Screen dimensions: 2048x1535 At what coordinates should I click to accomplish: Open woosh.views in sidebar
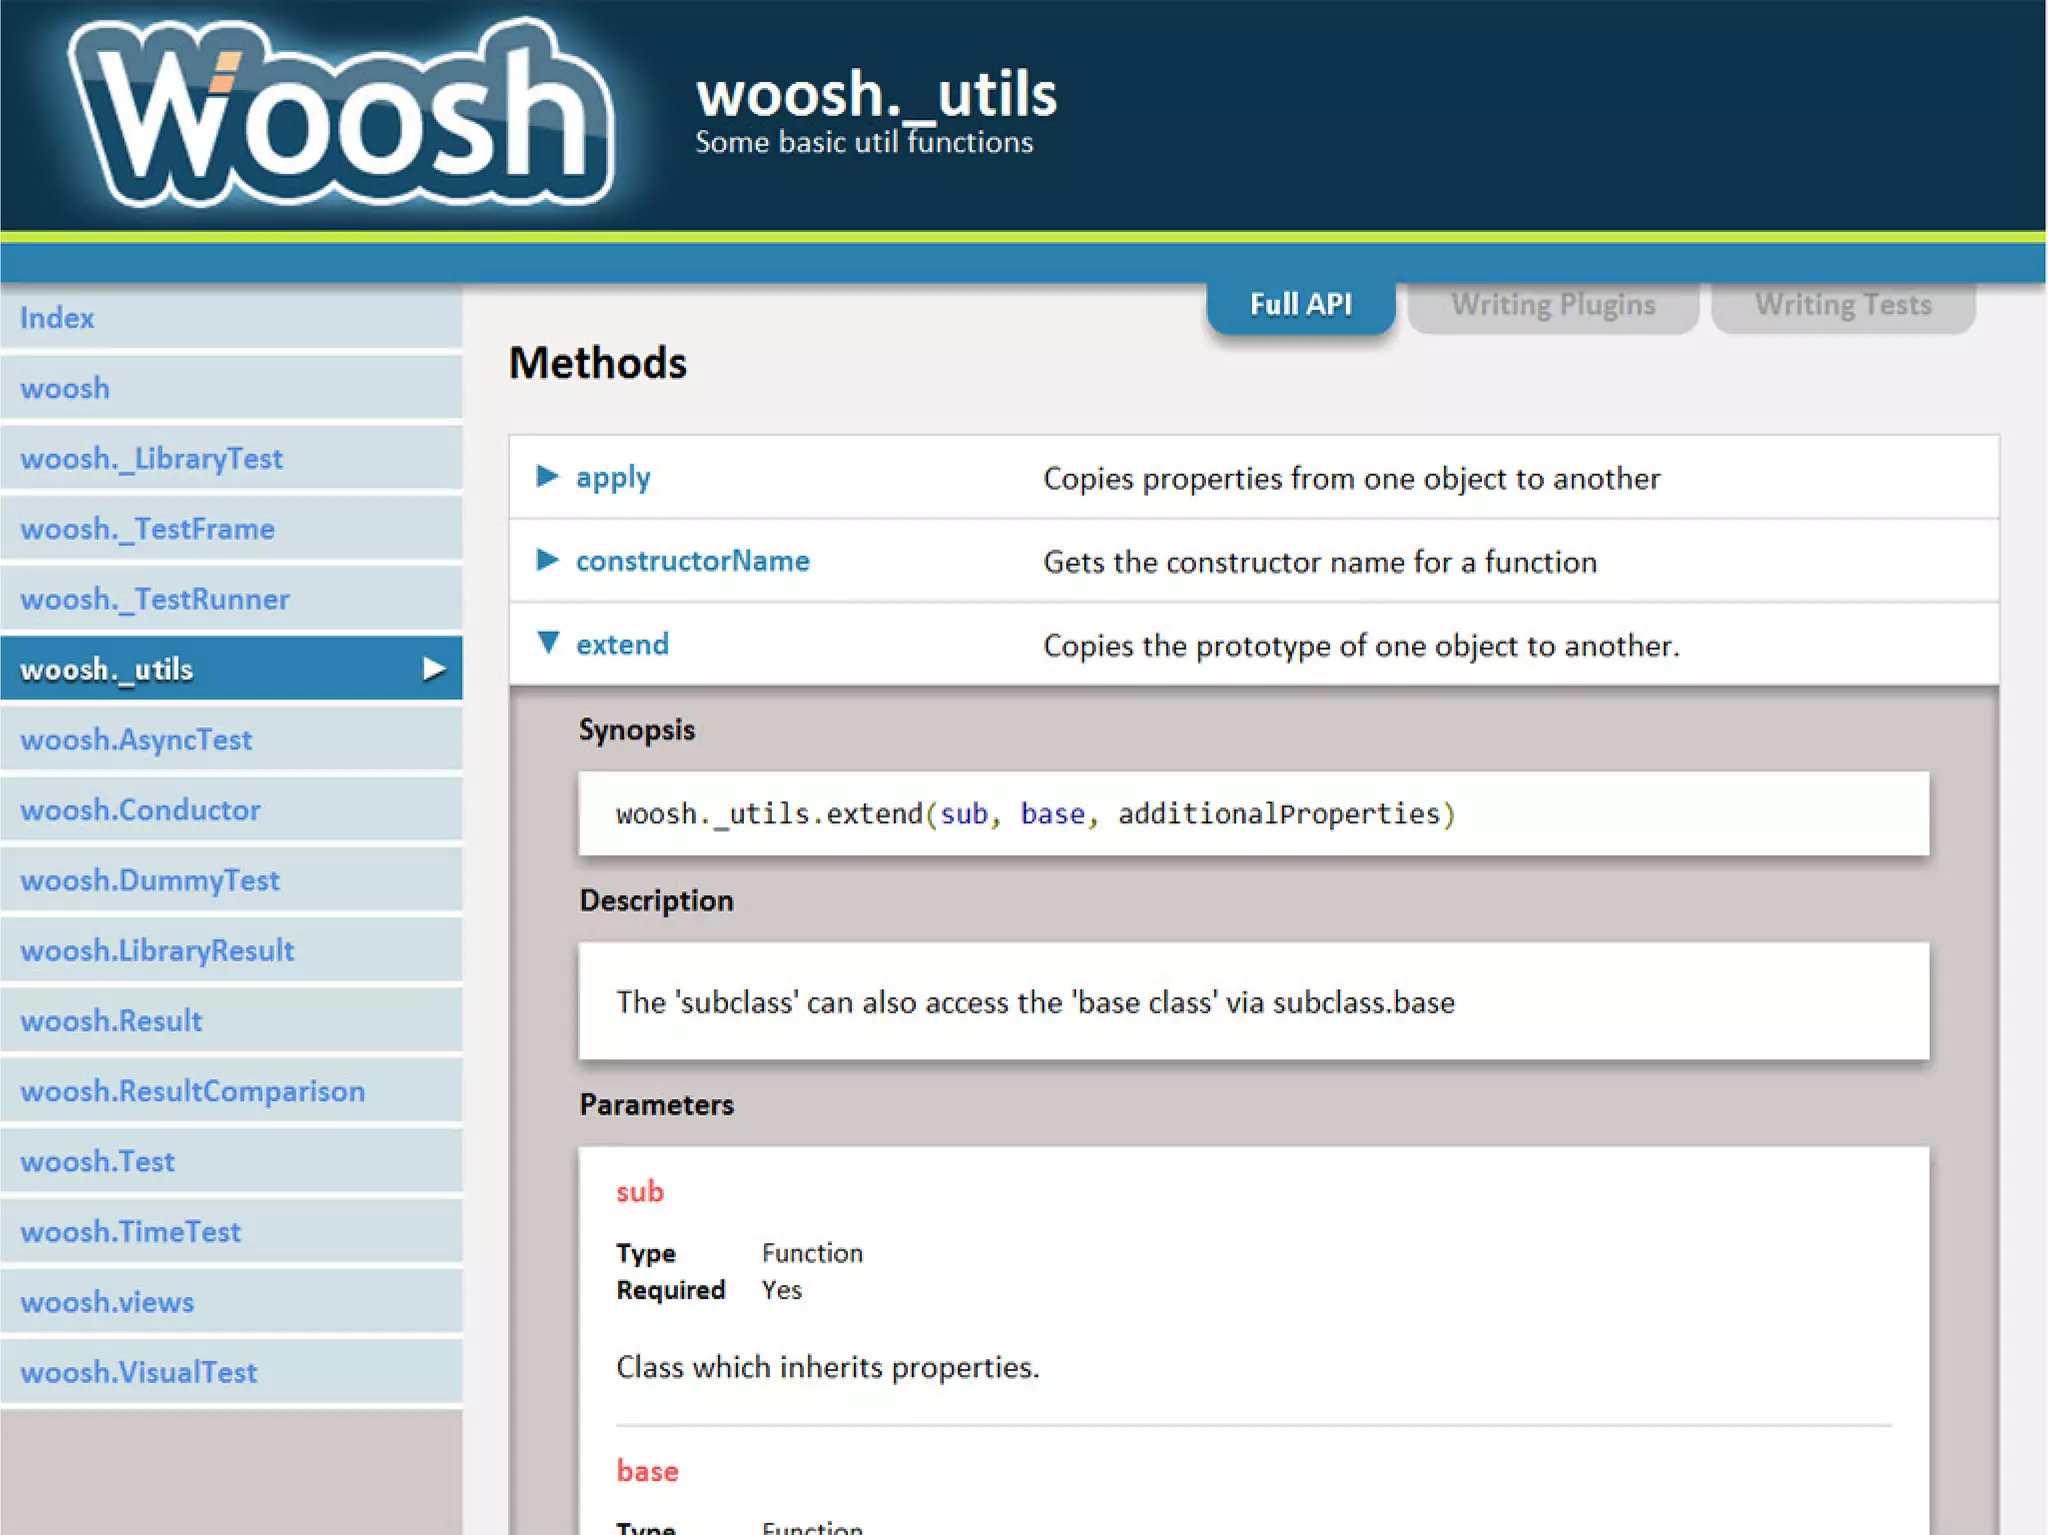[231, 1302]
